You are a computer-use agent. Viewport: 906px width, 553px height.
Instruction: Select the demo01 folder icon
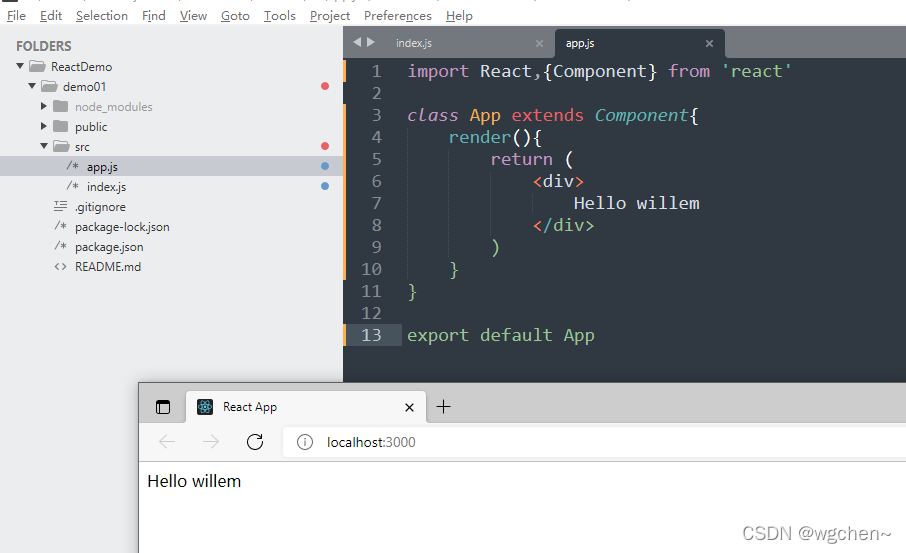pos(49,87)
